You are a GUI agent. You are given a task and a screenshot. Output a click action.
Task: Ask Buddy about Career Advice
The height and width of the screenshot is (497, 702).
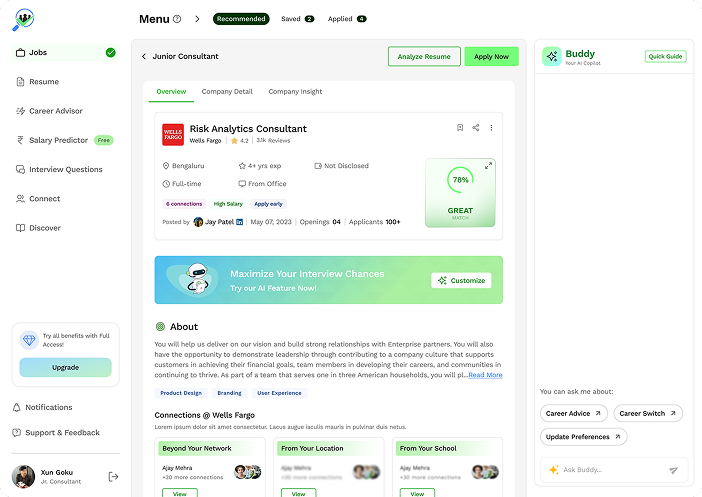pyautogui.click(x=574, y=413)
